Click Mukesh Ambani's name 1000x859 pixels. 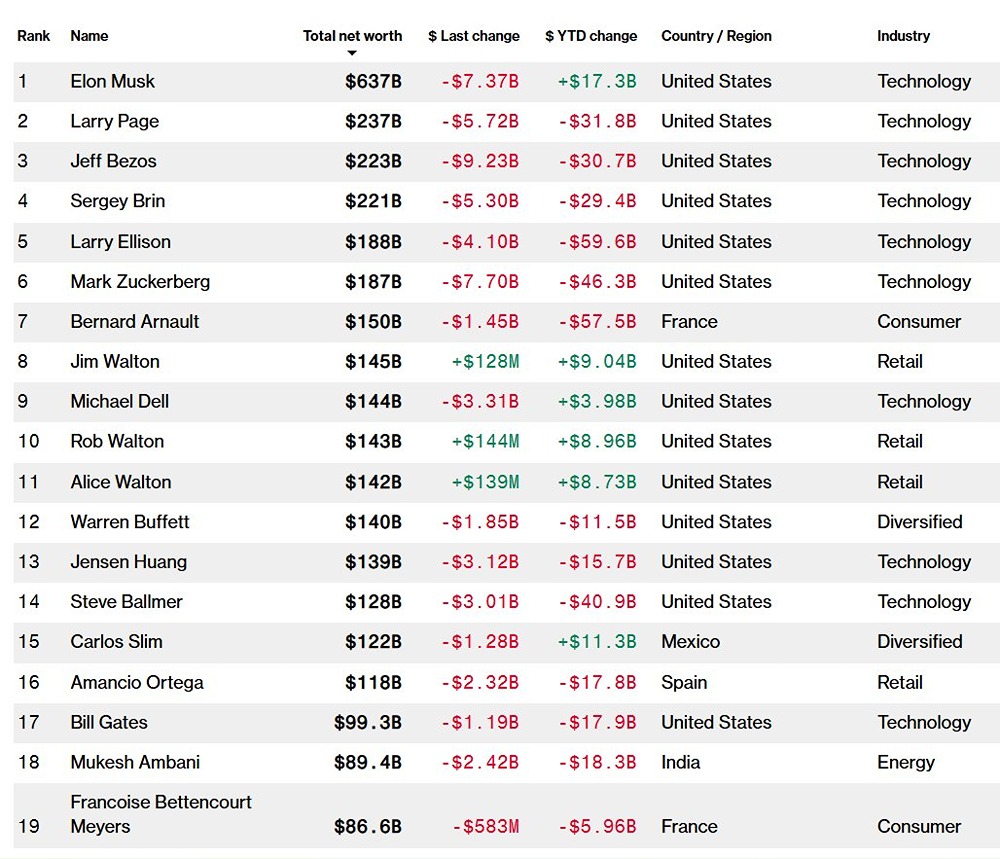pyautogui.click(x=135, y=762)
